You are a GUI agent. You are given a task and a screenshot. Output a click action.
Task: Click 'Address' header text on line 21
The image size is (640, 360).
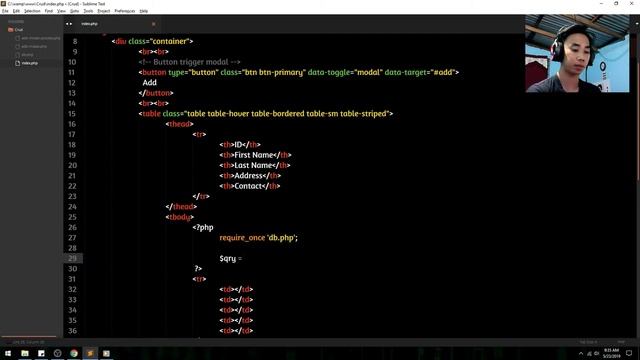248,176
